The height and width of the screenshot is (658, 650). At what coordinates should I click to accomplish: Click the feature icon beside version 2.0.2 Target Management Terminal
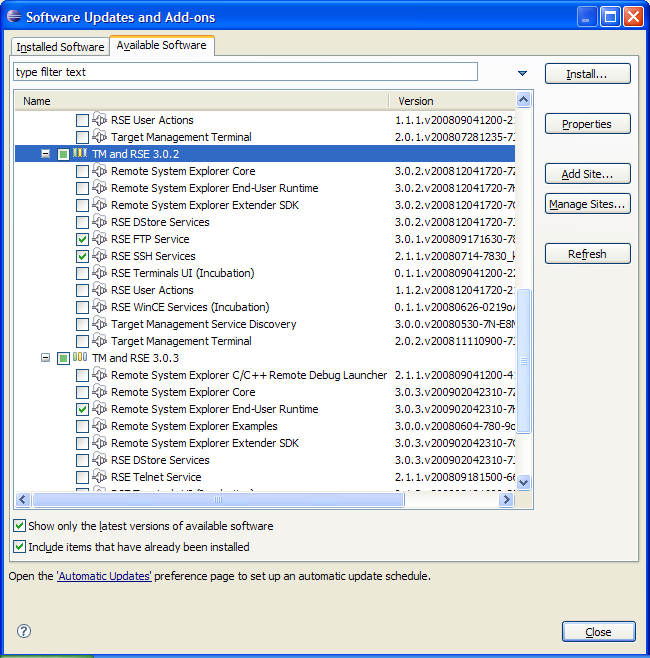(x=99, y=341)
